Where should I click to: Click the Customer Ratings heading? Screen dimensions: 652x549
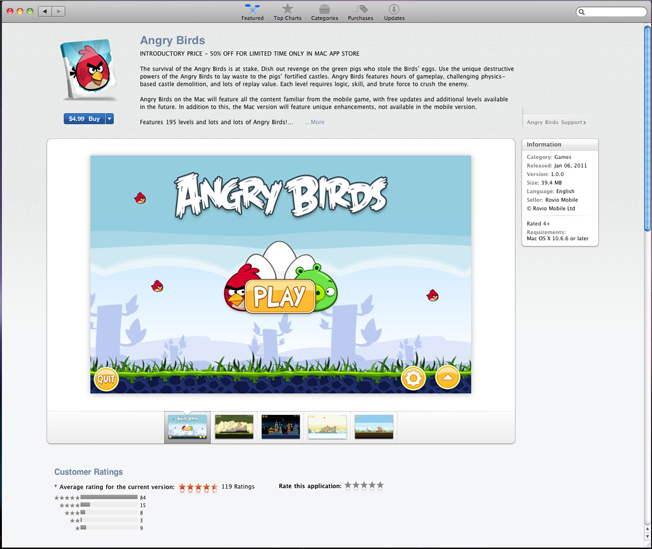pos(89,472)
